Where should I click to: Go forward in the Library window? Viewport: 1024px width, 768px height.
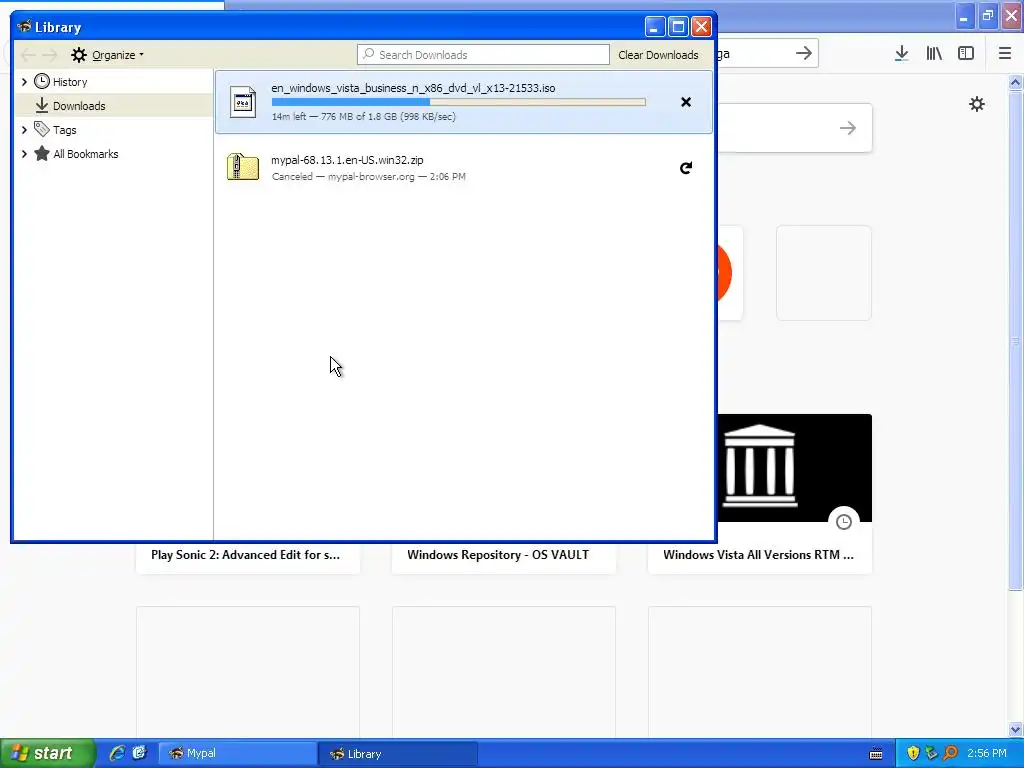point(50,55)
